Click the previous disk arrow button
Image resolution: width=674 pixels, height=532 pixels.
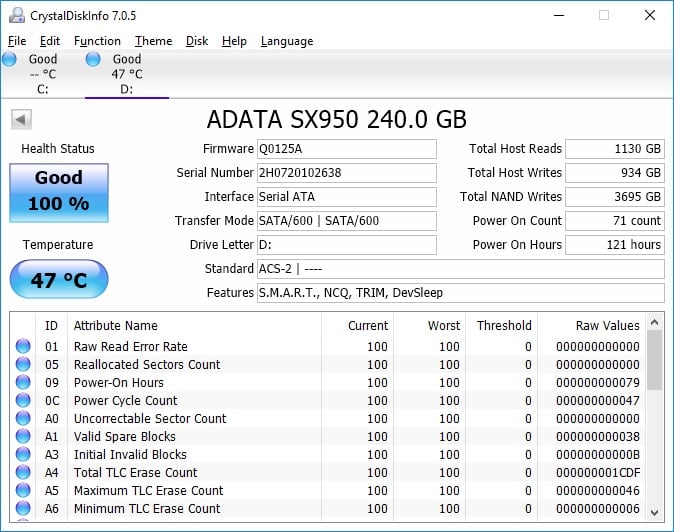[21, 119]
